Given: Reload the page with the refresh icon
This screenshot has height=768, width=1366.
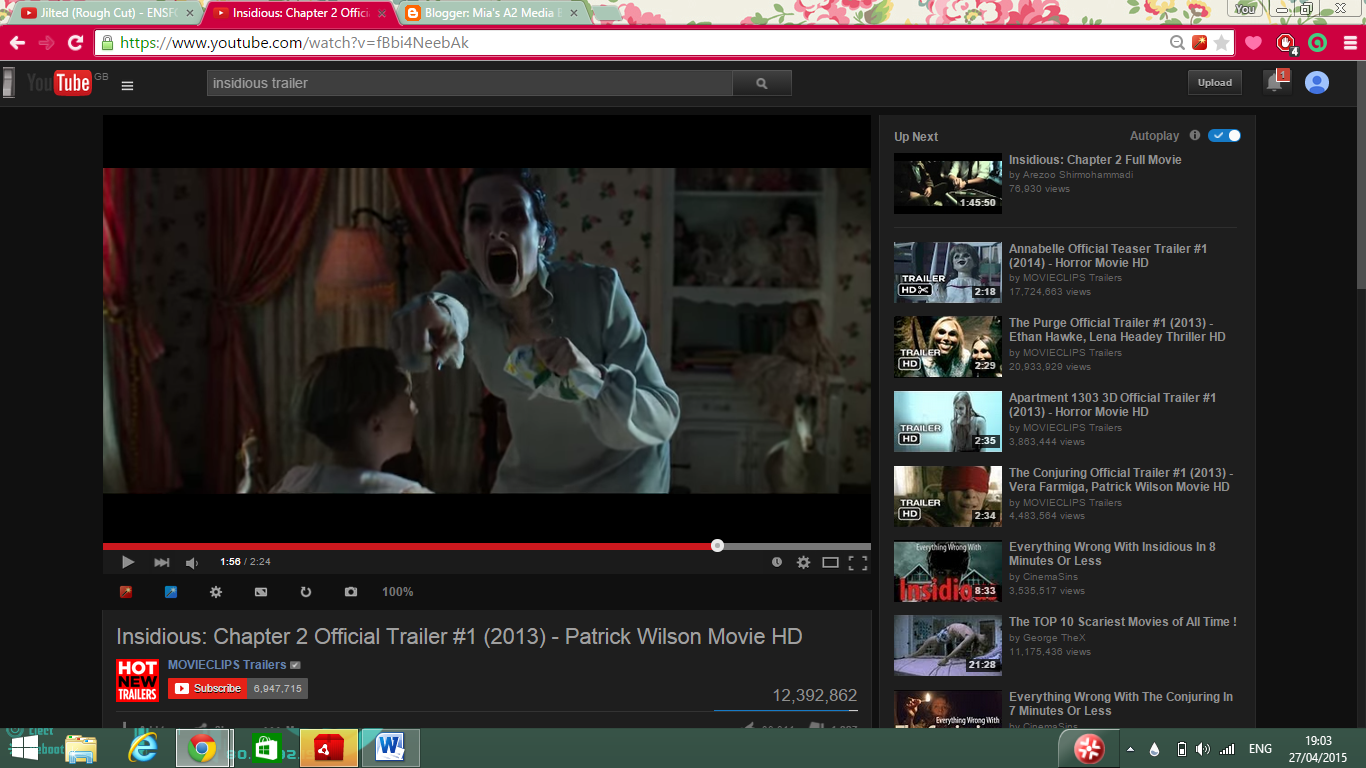Looking at the screenshot, I should 75,43.
